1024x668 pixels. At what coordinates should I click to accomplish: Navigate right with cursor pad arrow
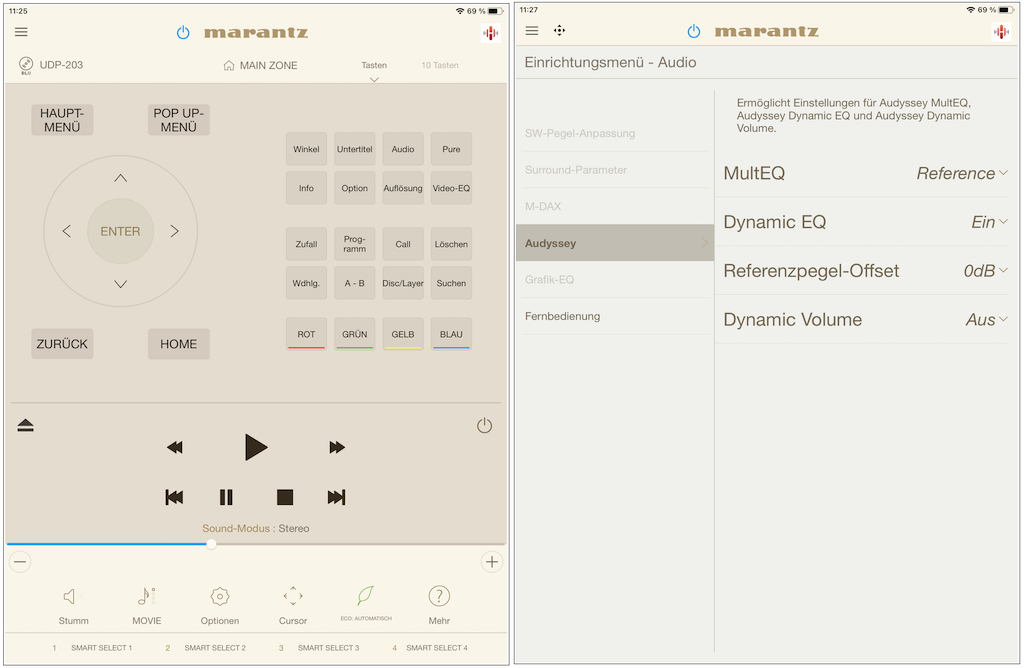[x=174, y=231]
